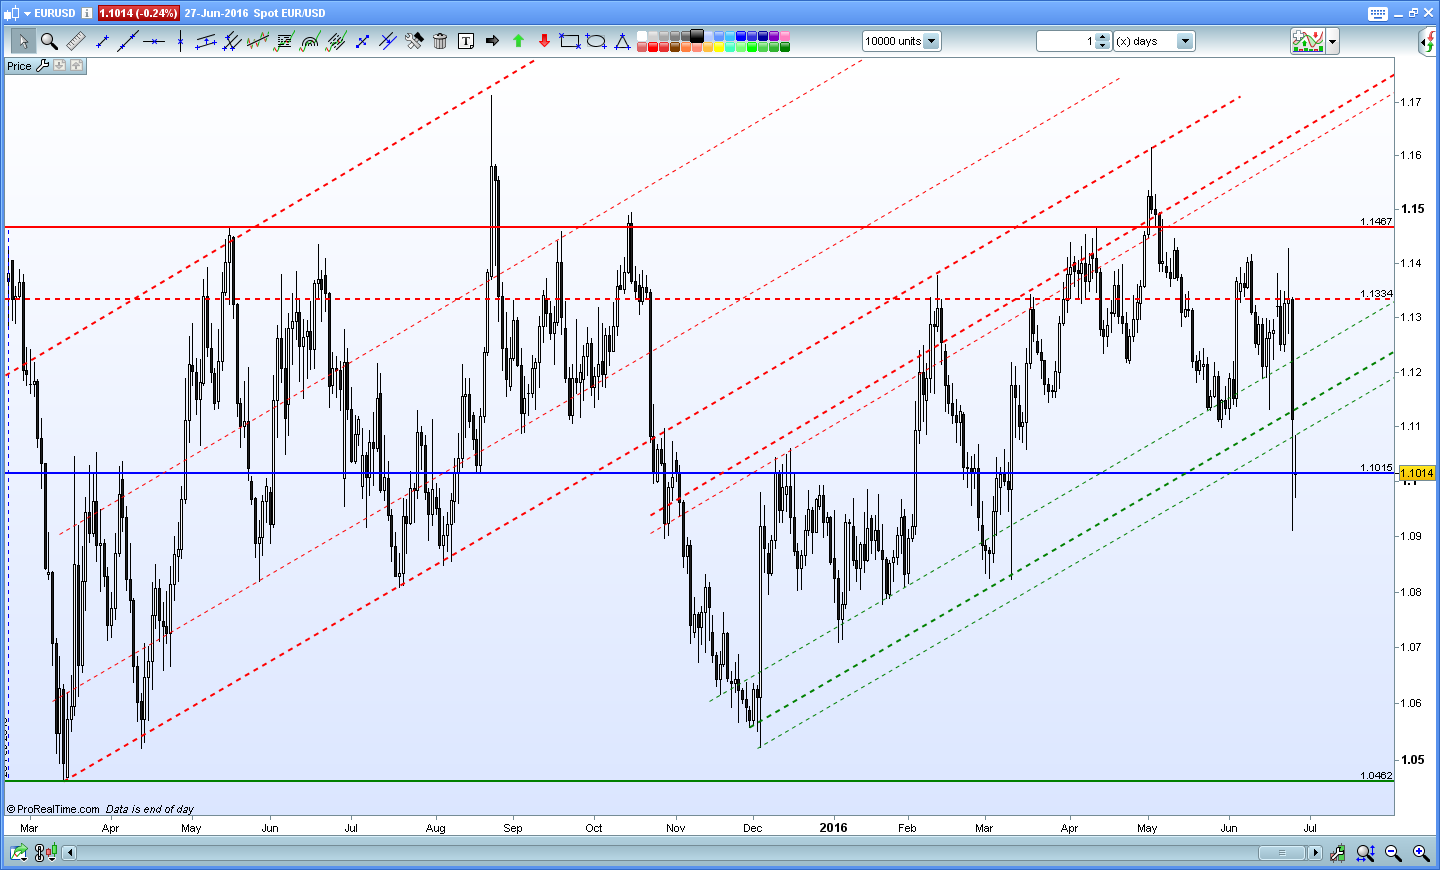Select the cursor pointer tool
This screenshot has width=1440, height=870.
pos(23,41)
